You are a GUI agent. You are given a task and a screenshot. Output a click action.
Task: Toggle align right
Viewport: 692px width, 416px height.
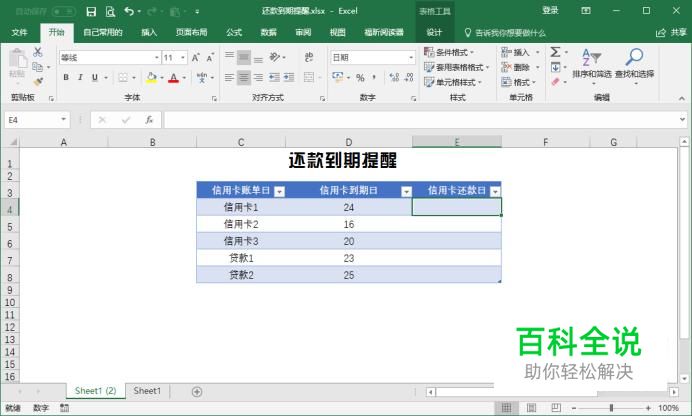pos(258,78)
